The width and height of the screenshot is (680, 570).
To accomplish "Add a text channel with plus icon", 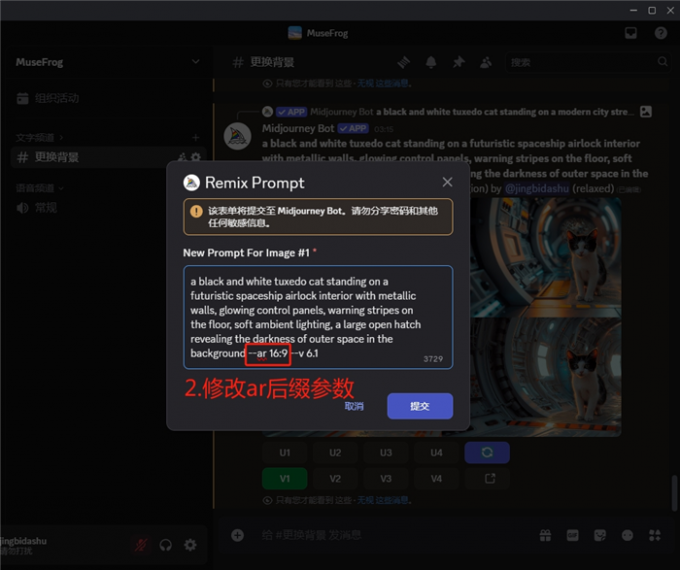I will [x=196, y=138].
